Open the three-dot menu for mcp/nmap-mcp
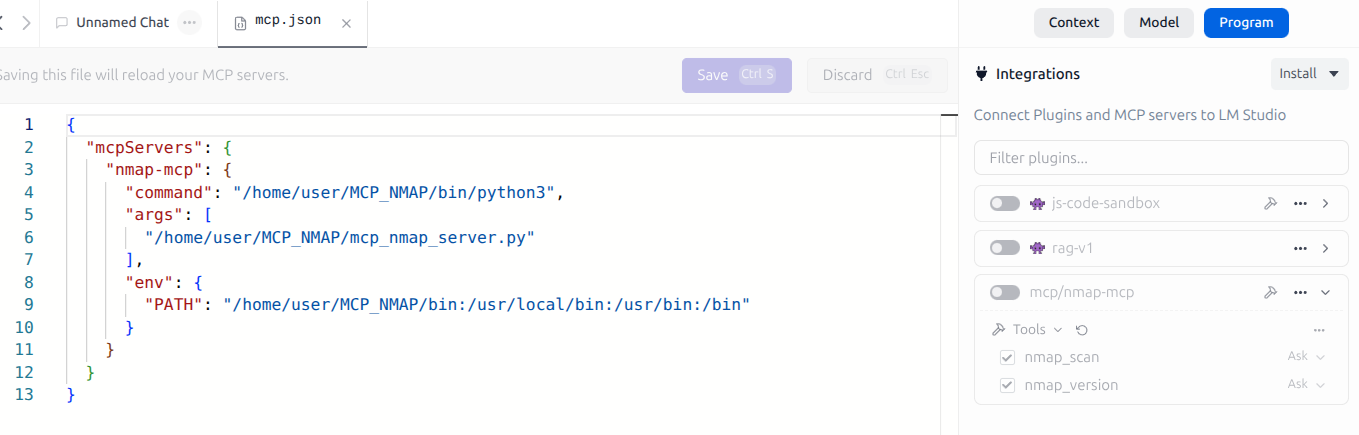Viewport: 1359px width, 435px height. click(1300, 293)
